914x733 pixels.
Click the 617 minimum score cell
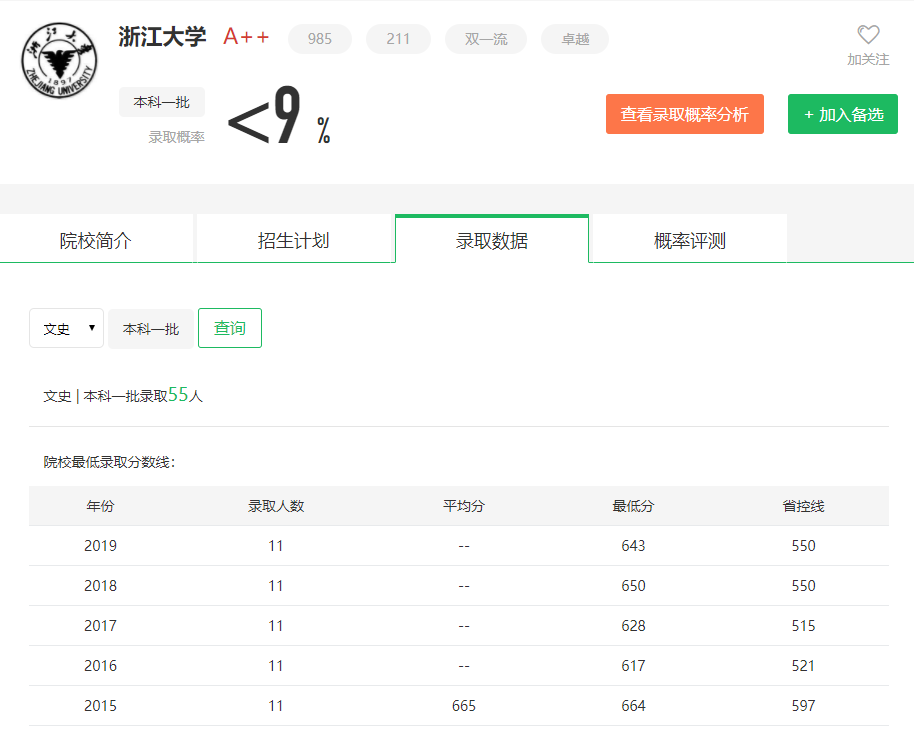tap(633, 665)
